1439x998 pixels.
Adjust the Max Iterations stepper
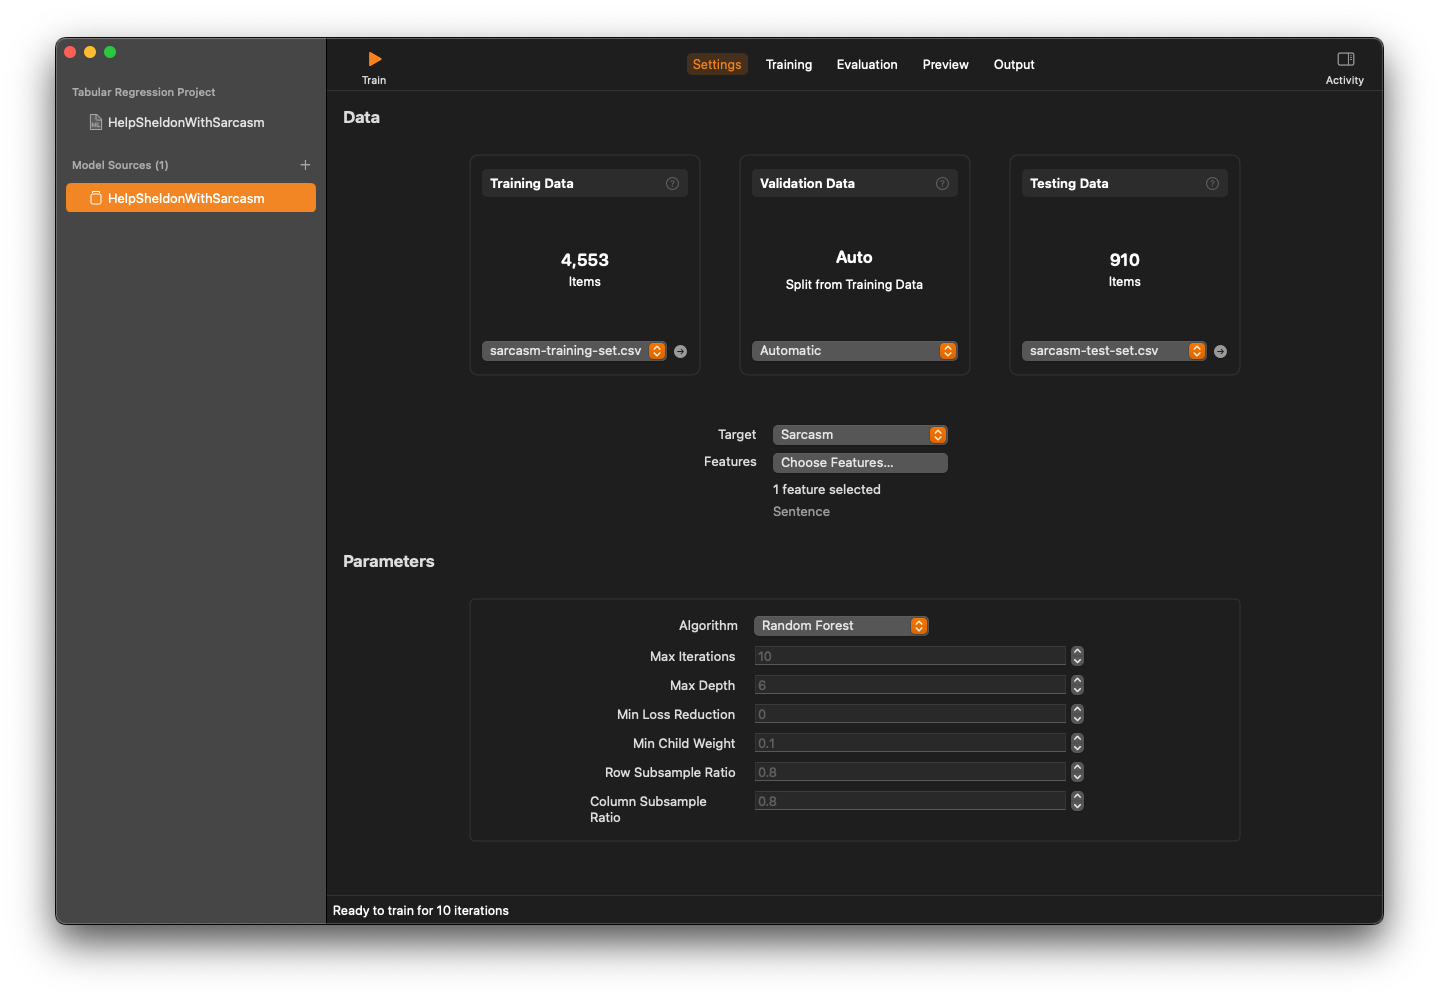tap(1077, 656)
